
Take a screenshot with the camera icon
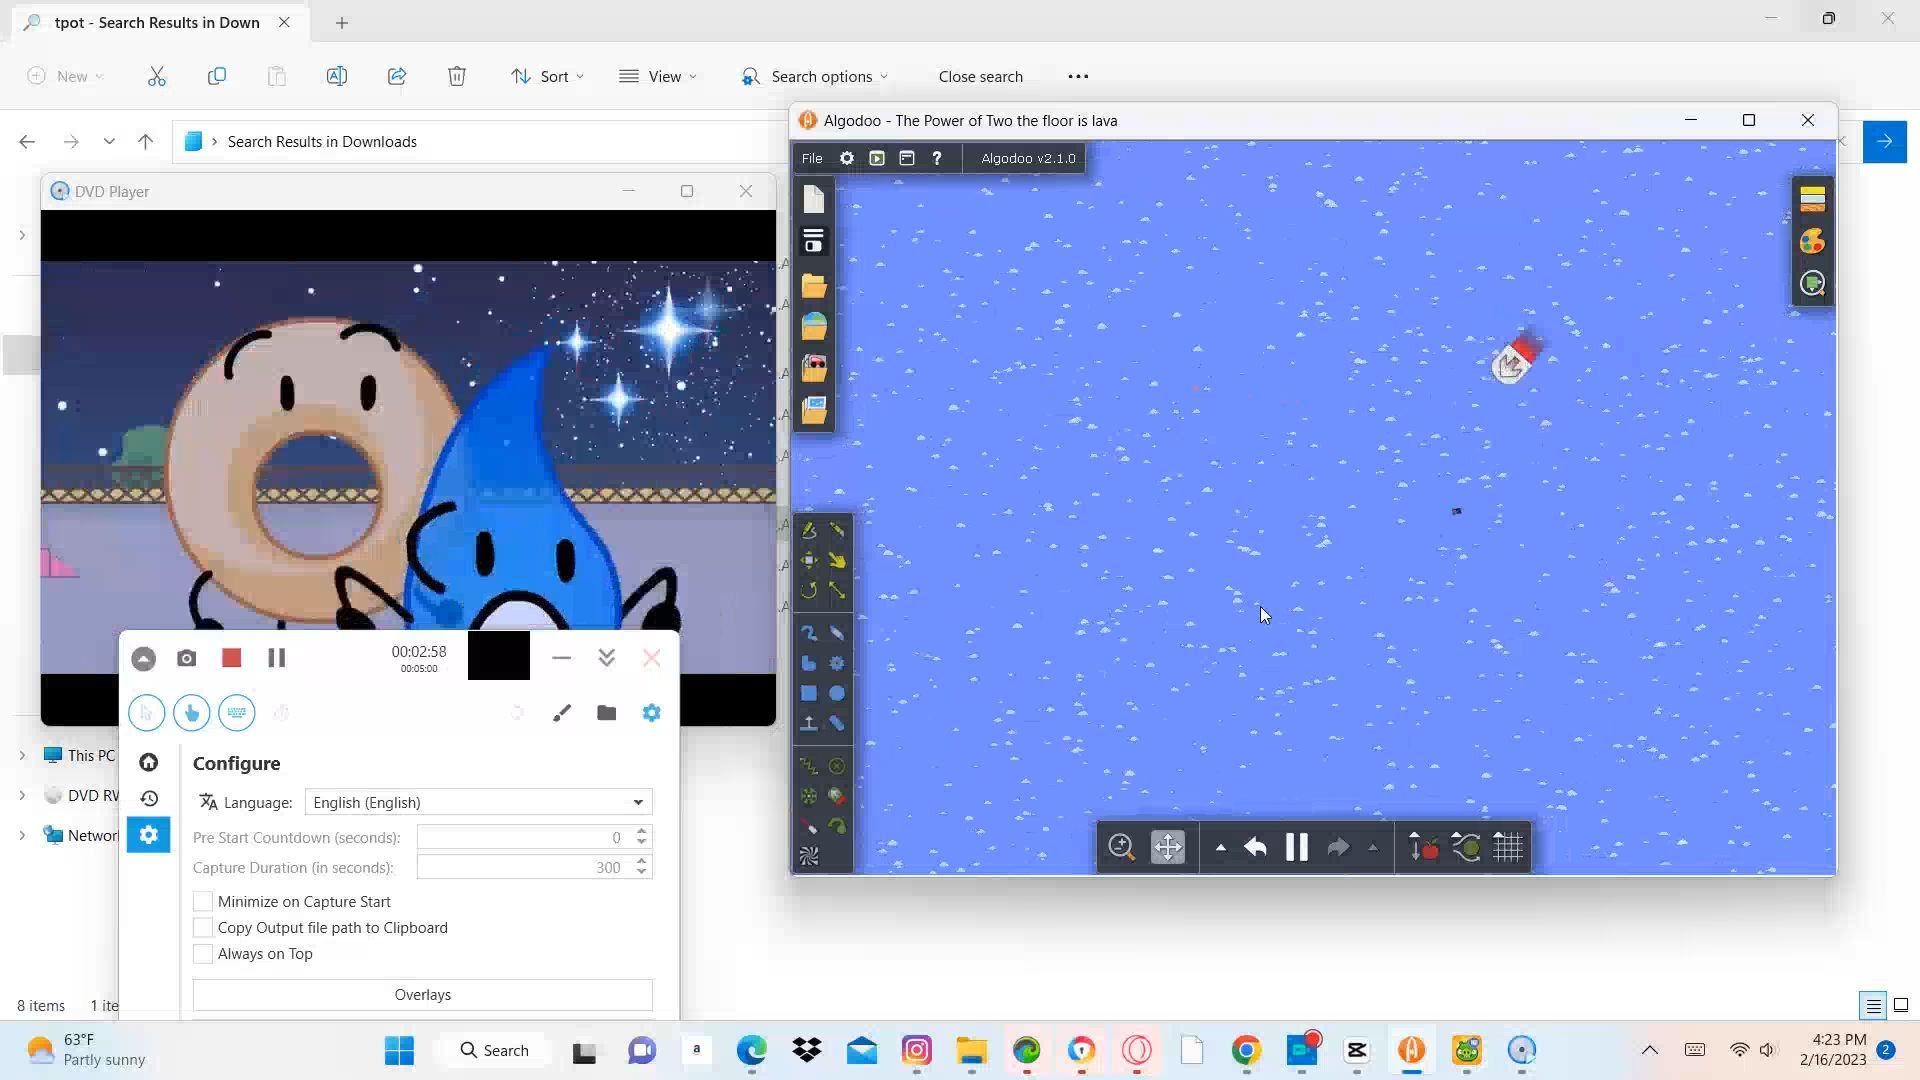tap(186, 658)
